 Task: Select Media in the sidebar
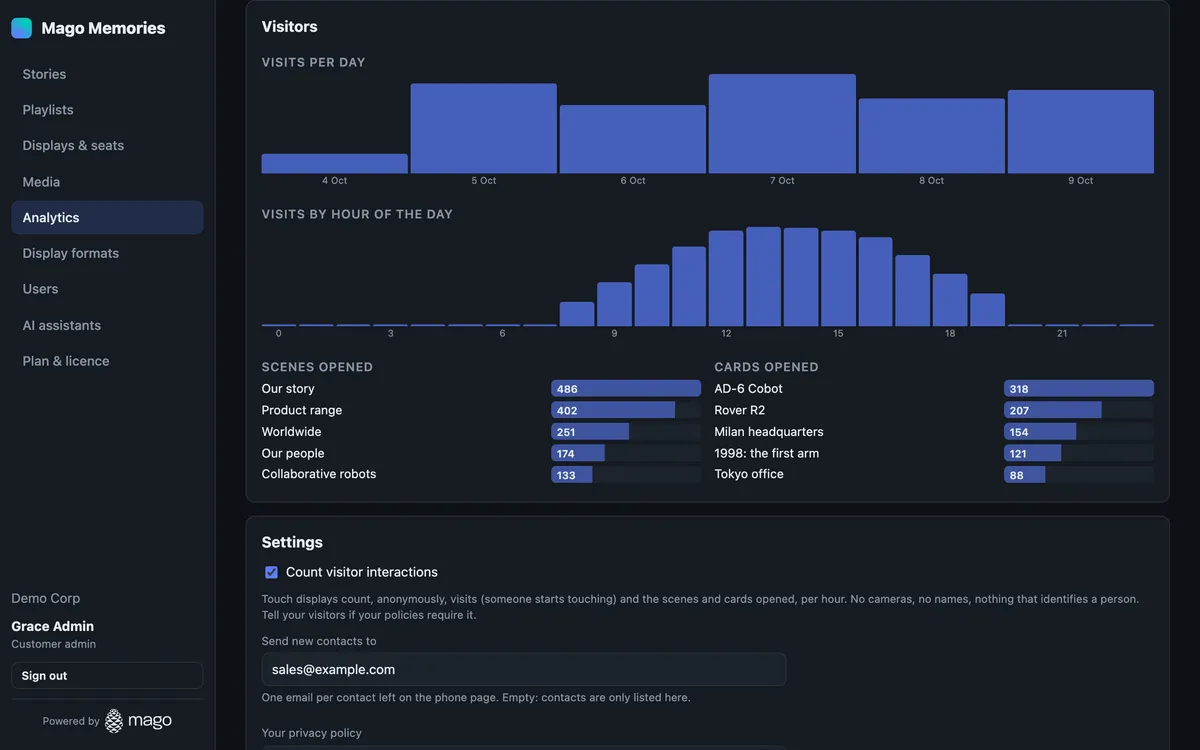point(107,182)
